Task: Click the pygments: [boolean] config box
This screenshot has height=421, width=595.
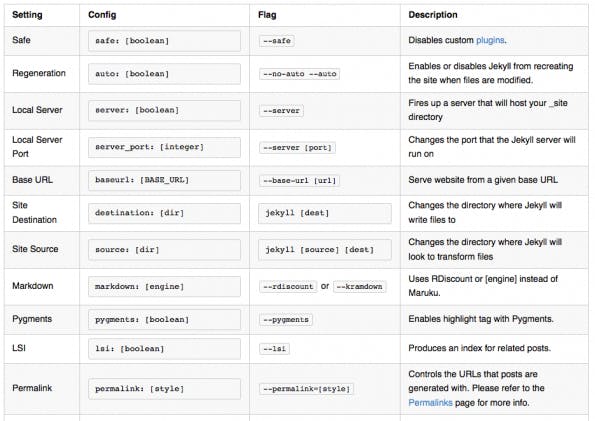Action: click(164, 319)
